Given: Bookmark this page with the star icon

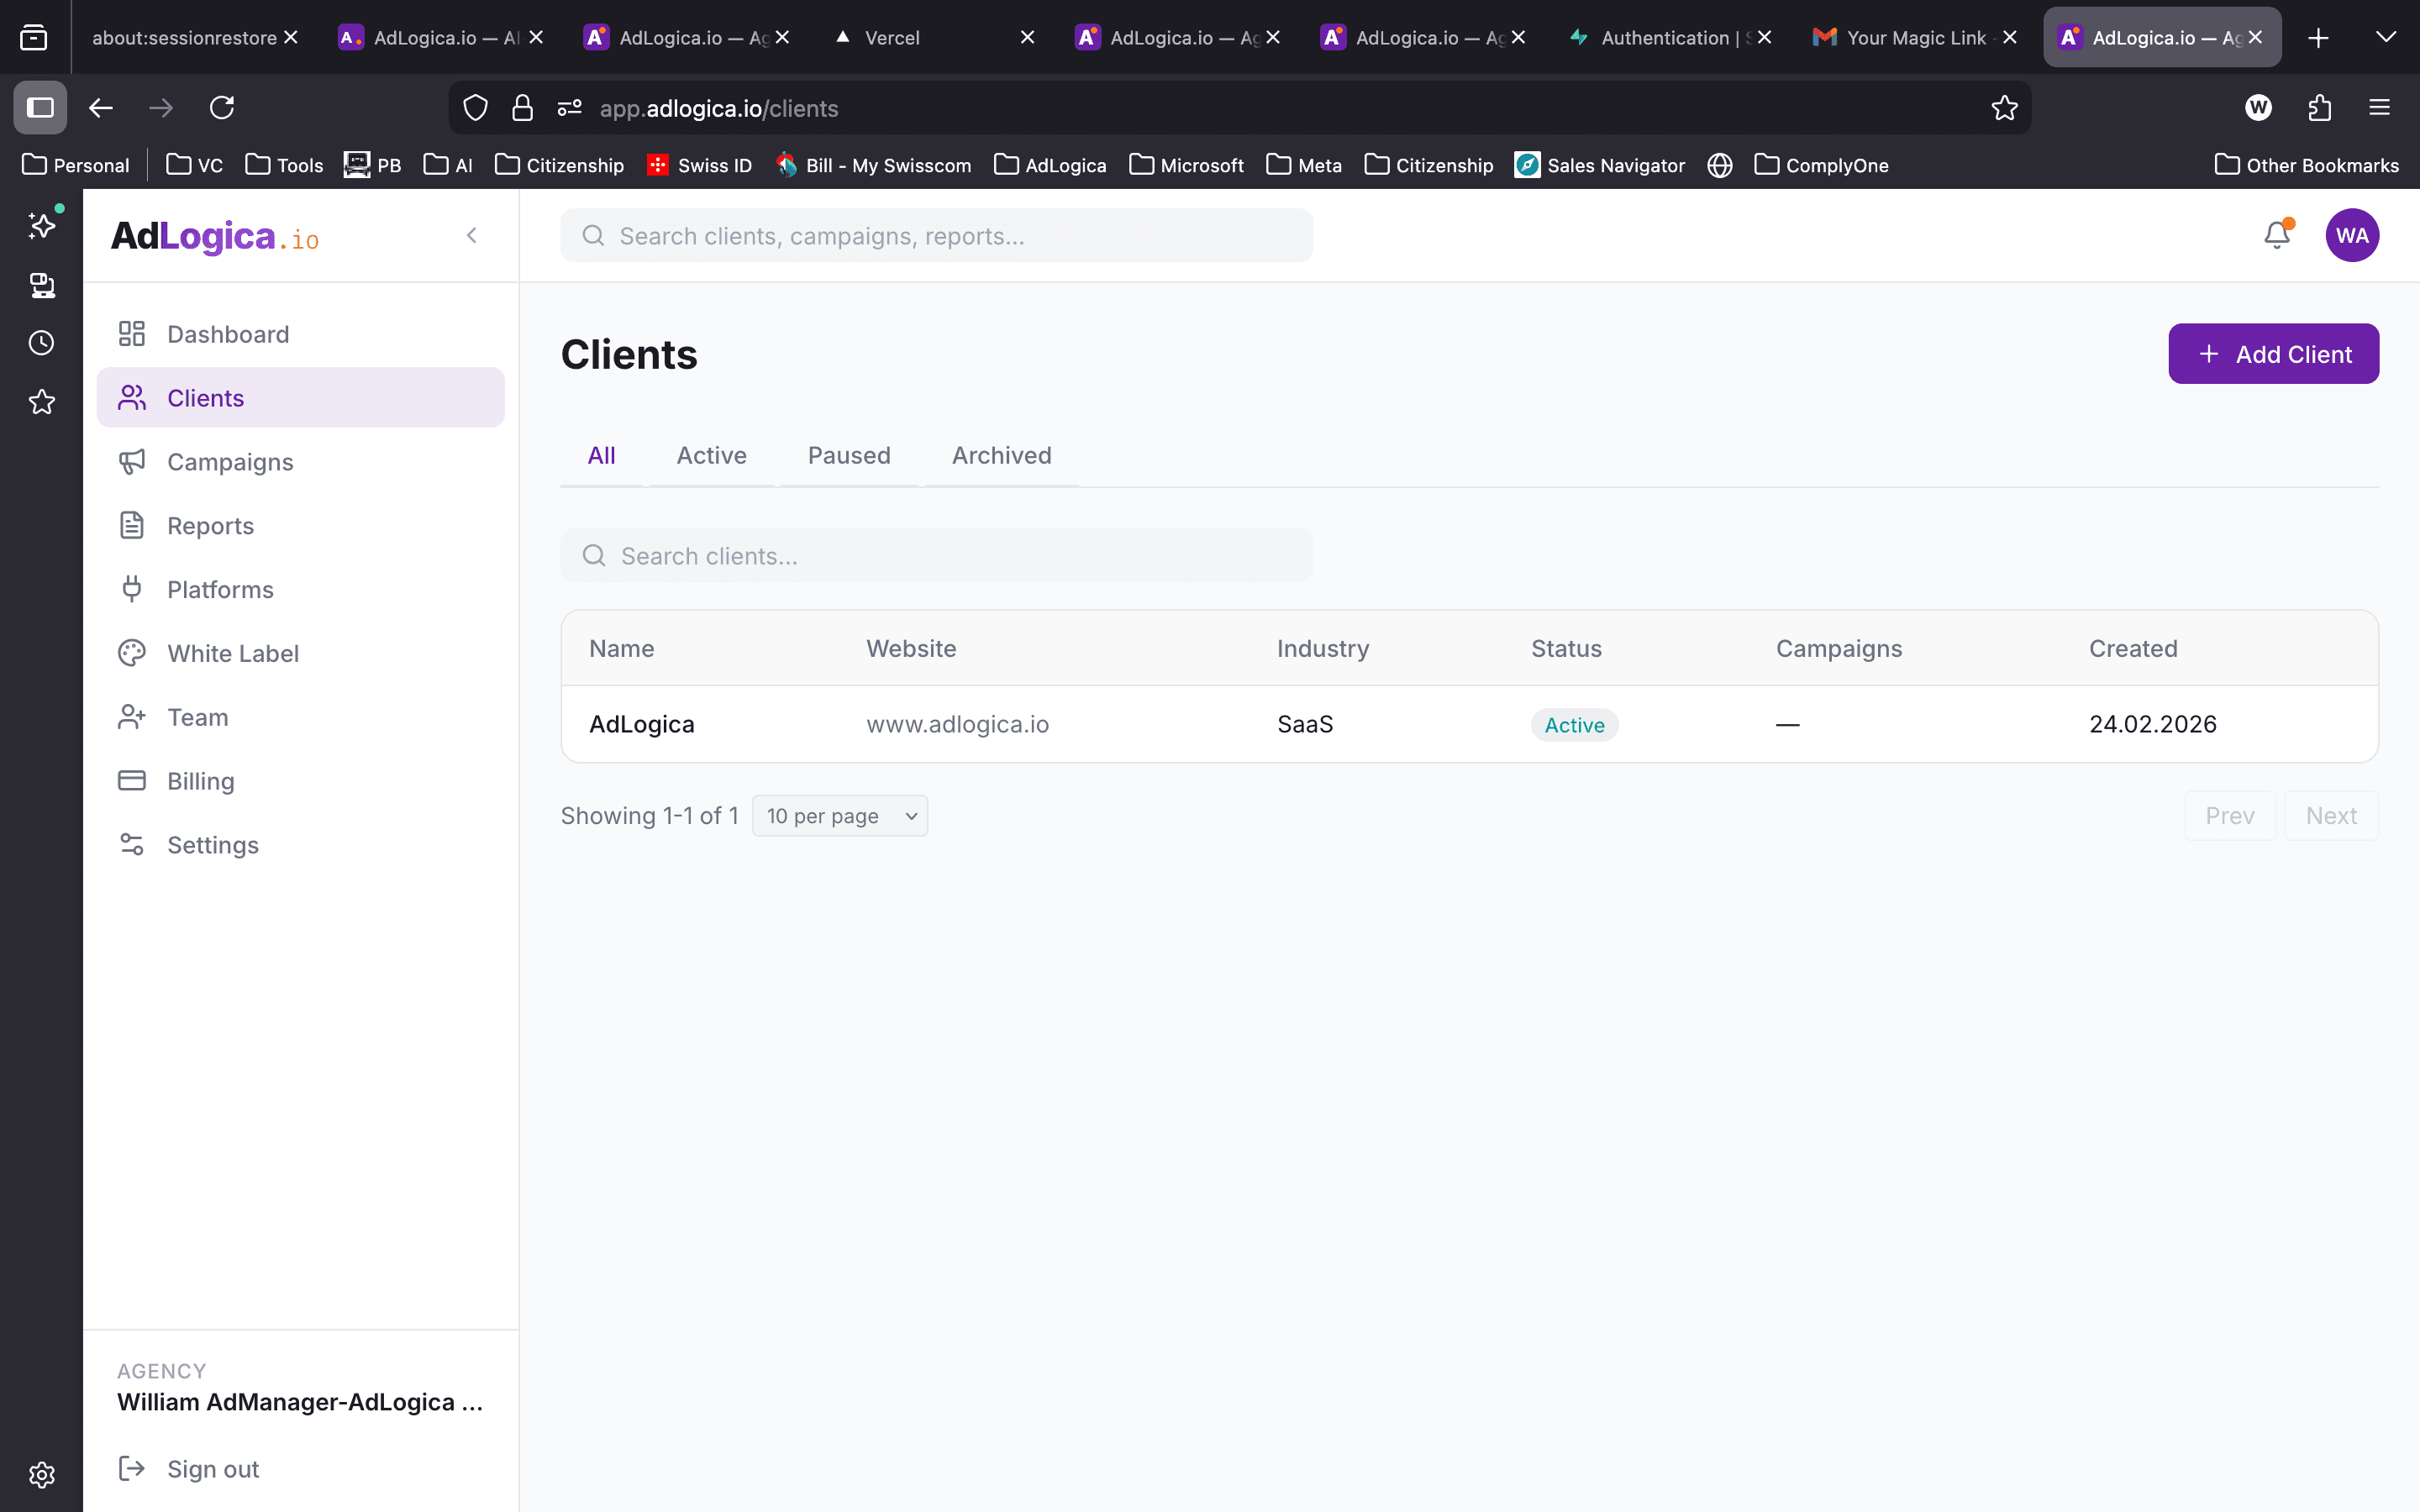Looking at the screenshot, I should pyautogui.click(x=2004, y=108).
